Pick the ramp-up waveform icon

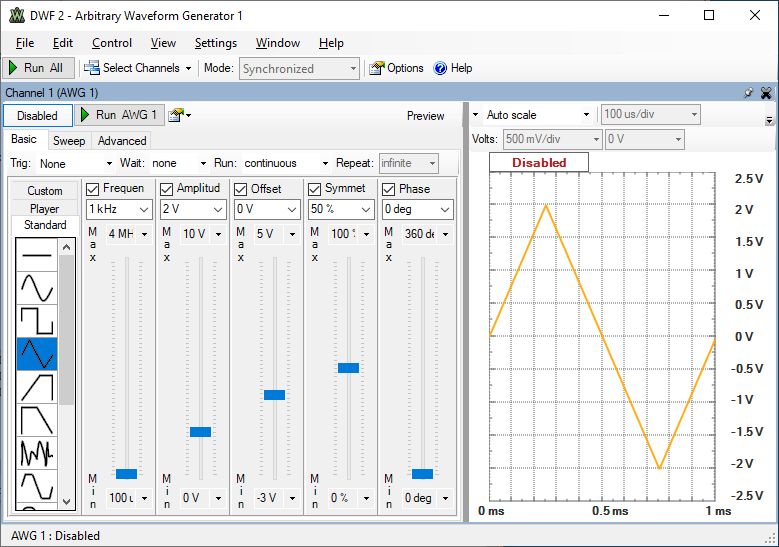pyautogui.click(x=37, y=387)
